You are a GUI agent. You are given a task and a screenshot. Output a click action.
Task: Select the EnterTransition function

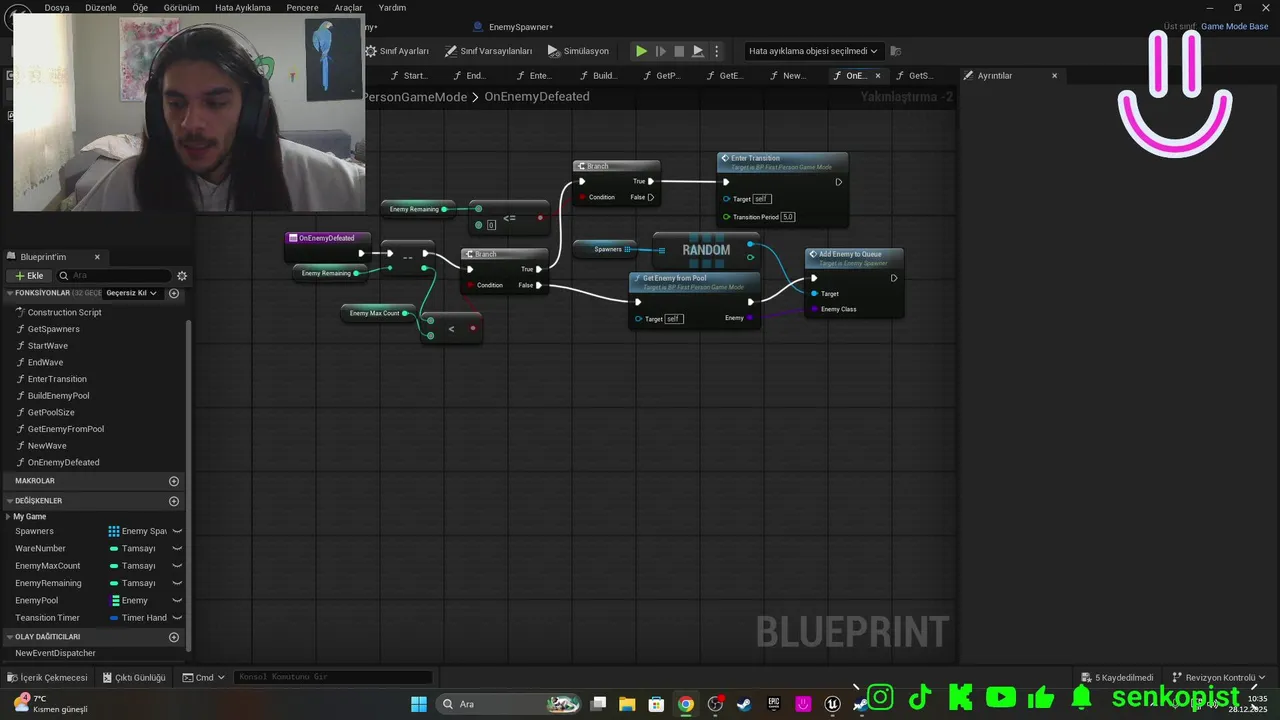(x=57, y=379)
